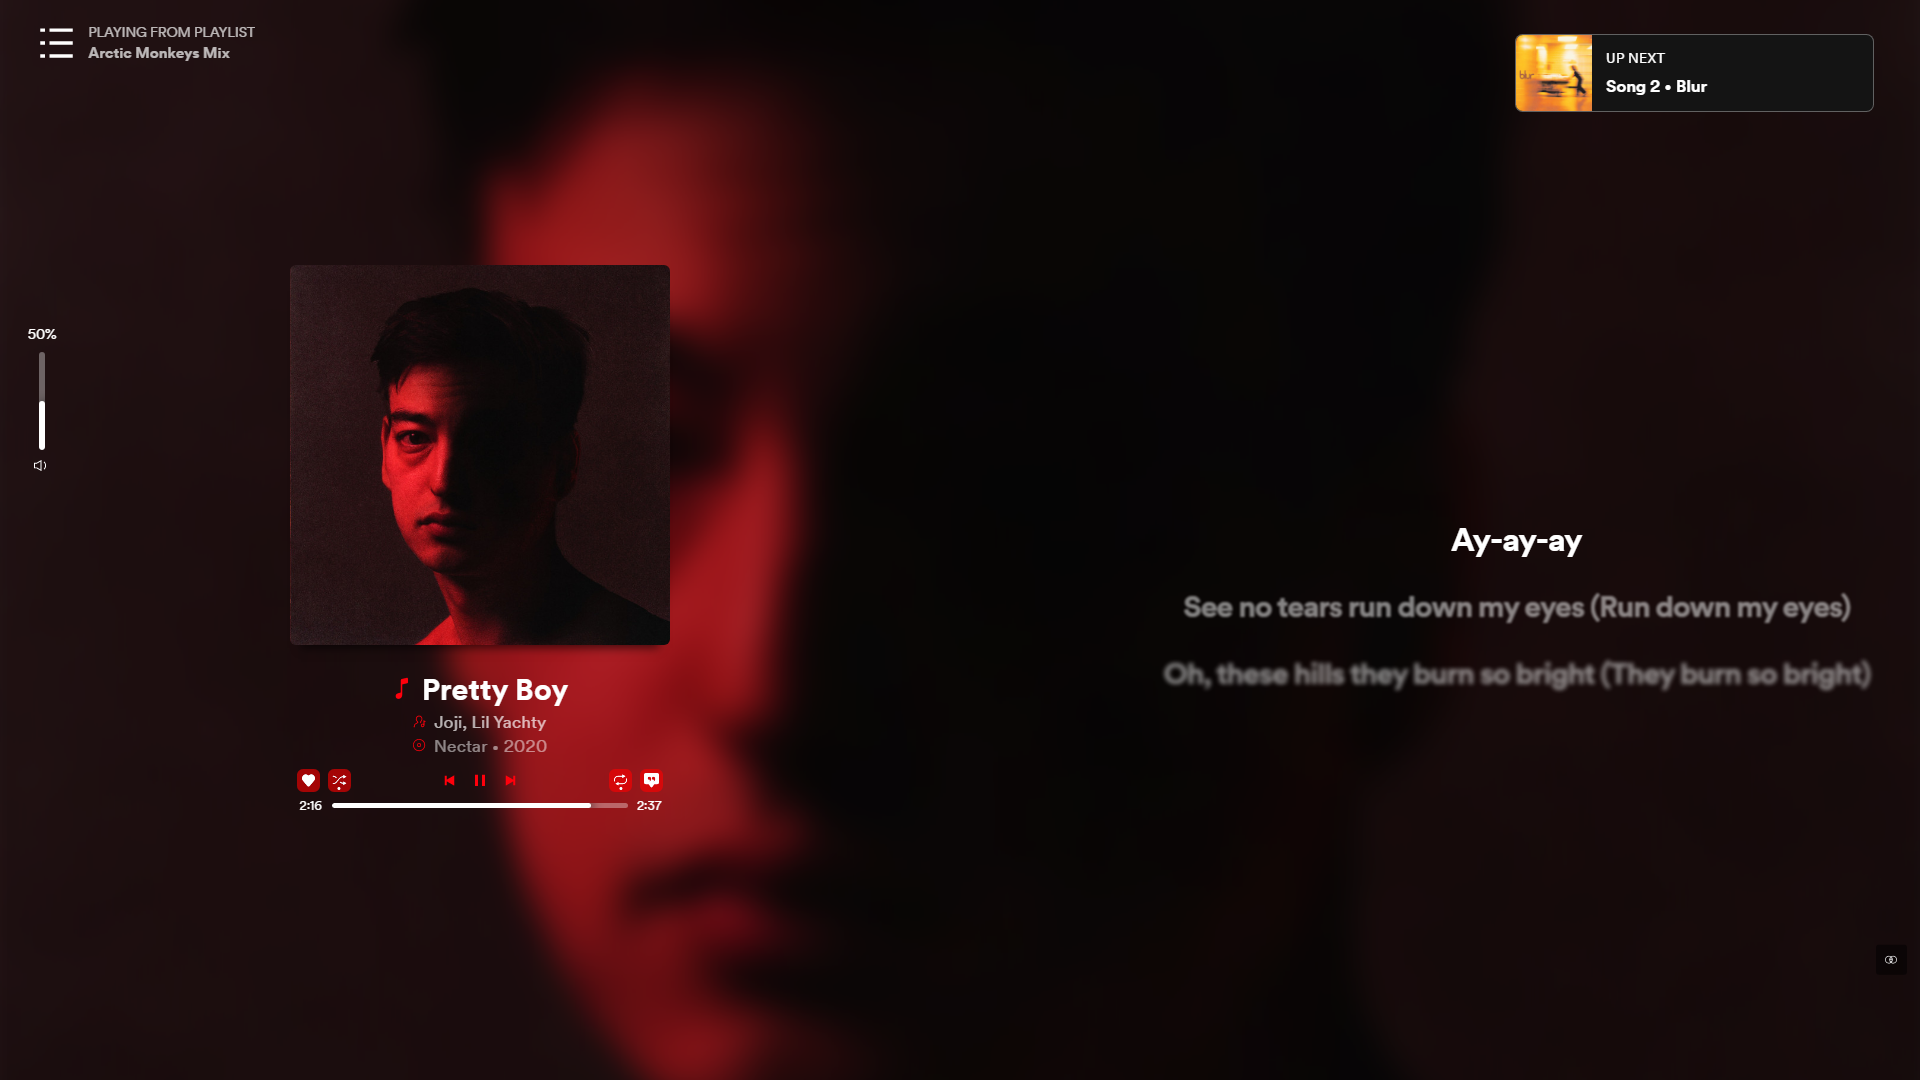Pause the current song
This screenshot has height=1080, width=1920.
(480, 780)
